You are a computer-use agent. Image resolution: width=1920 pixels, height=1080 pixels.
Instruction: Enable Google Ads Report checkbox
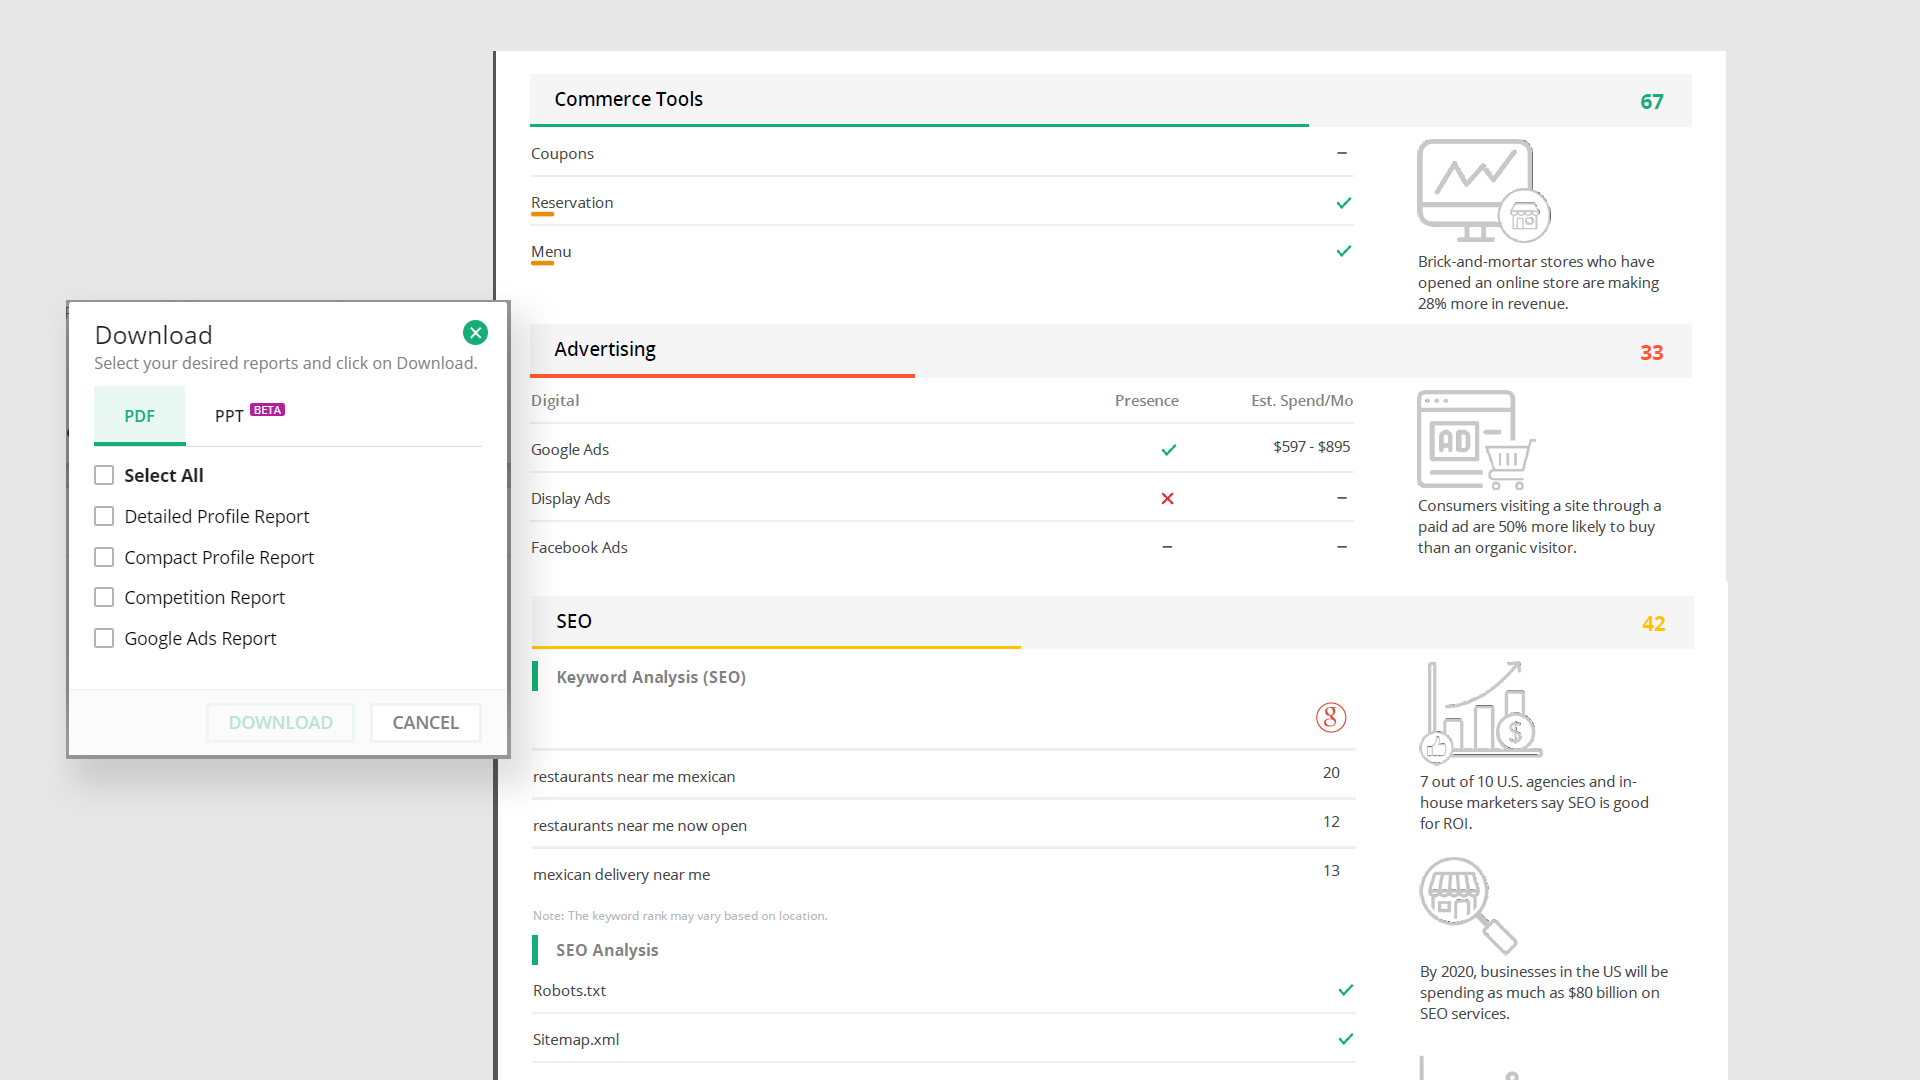104,637
